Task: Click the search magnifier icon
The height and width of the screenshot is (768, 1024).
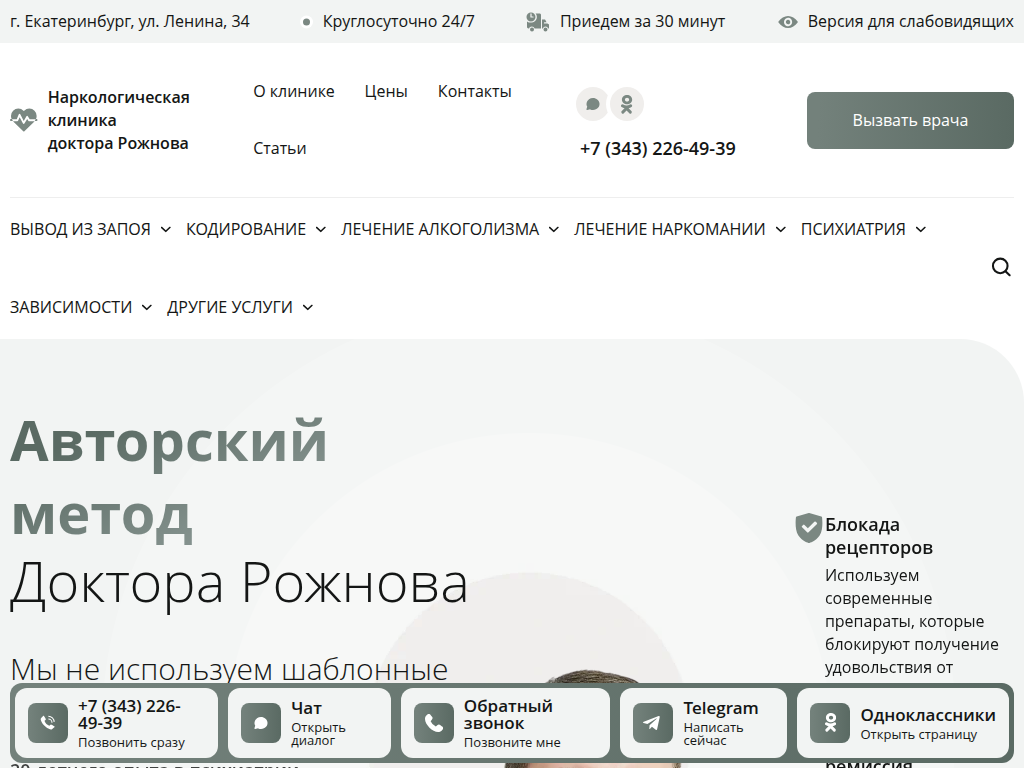Action: coord(1001,267)
